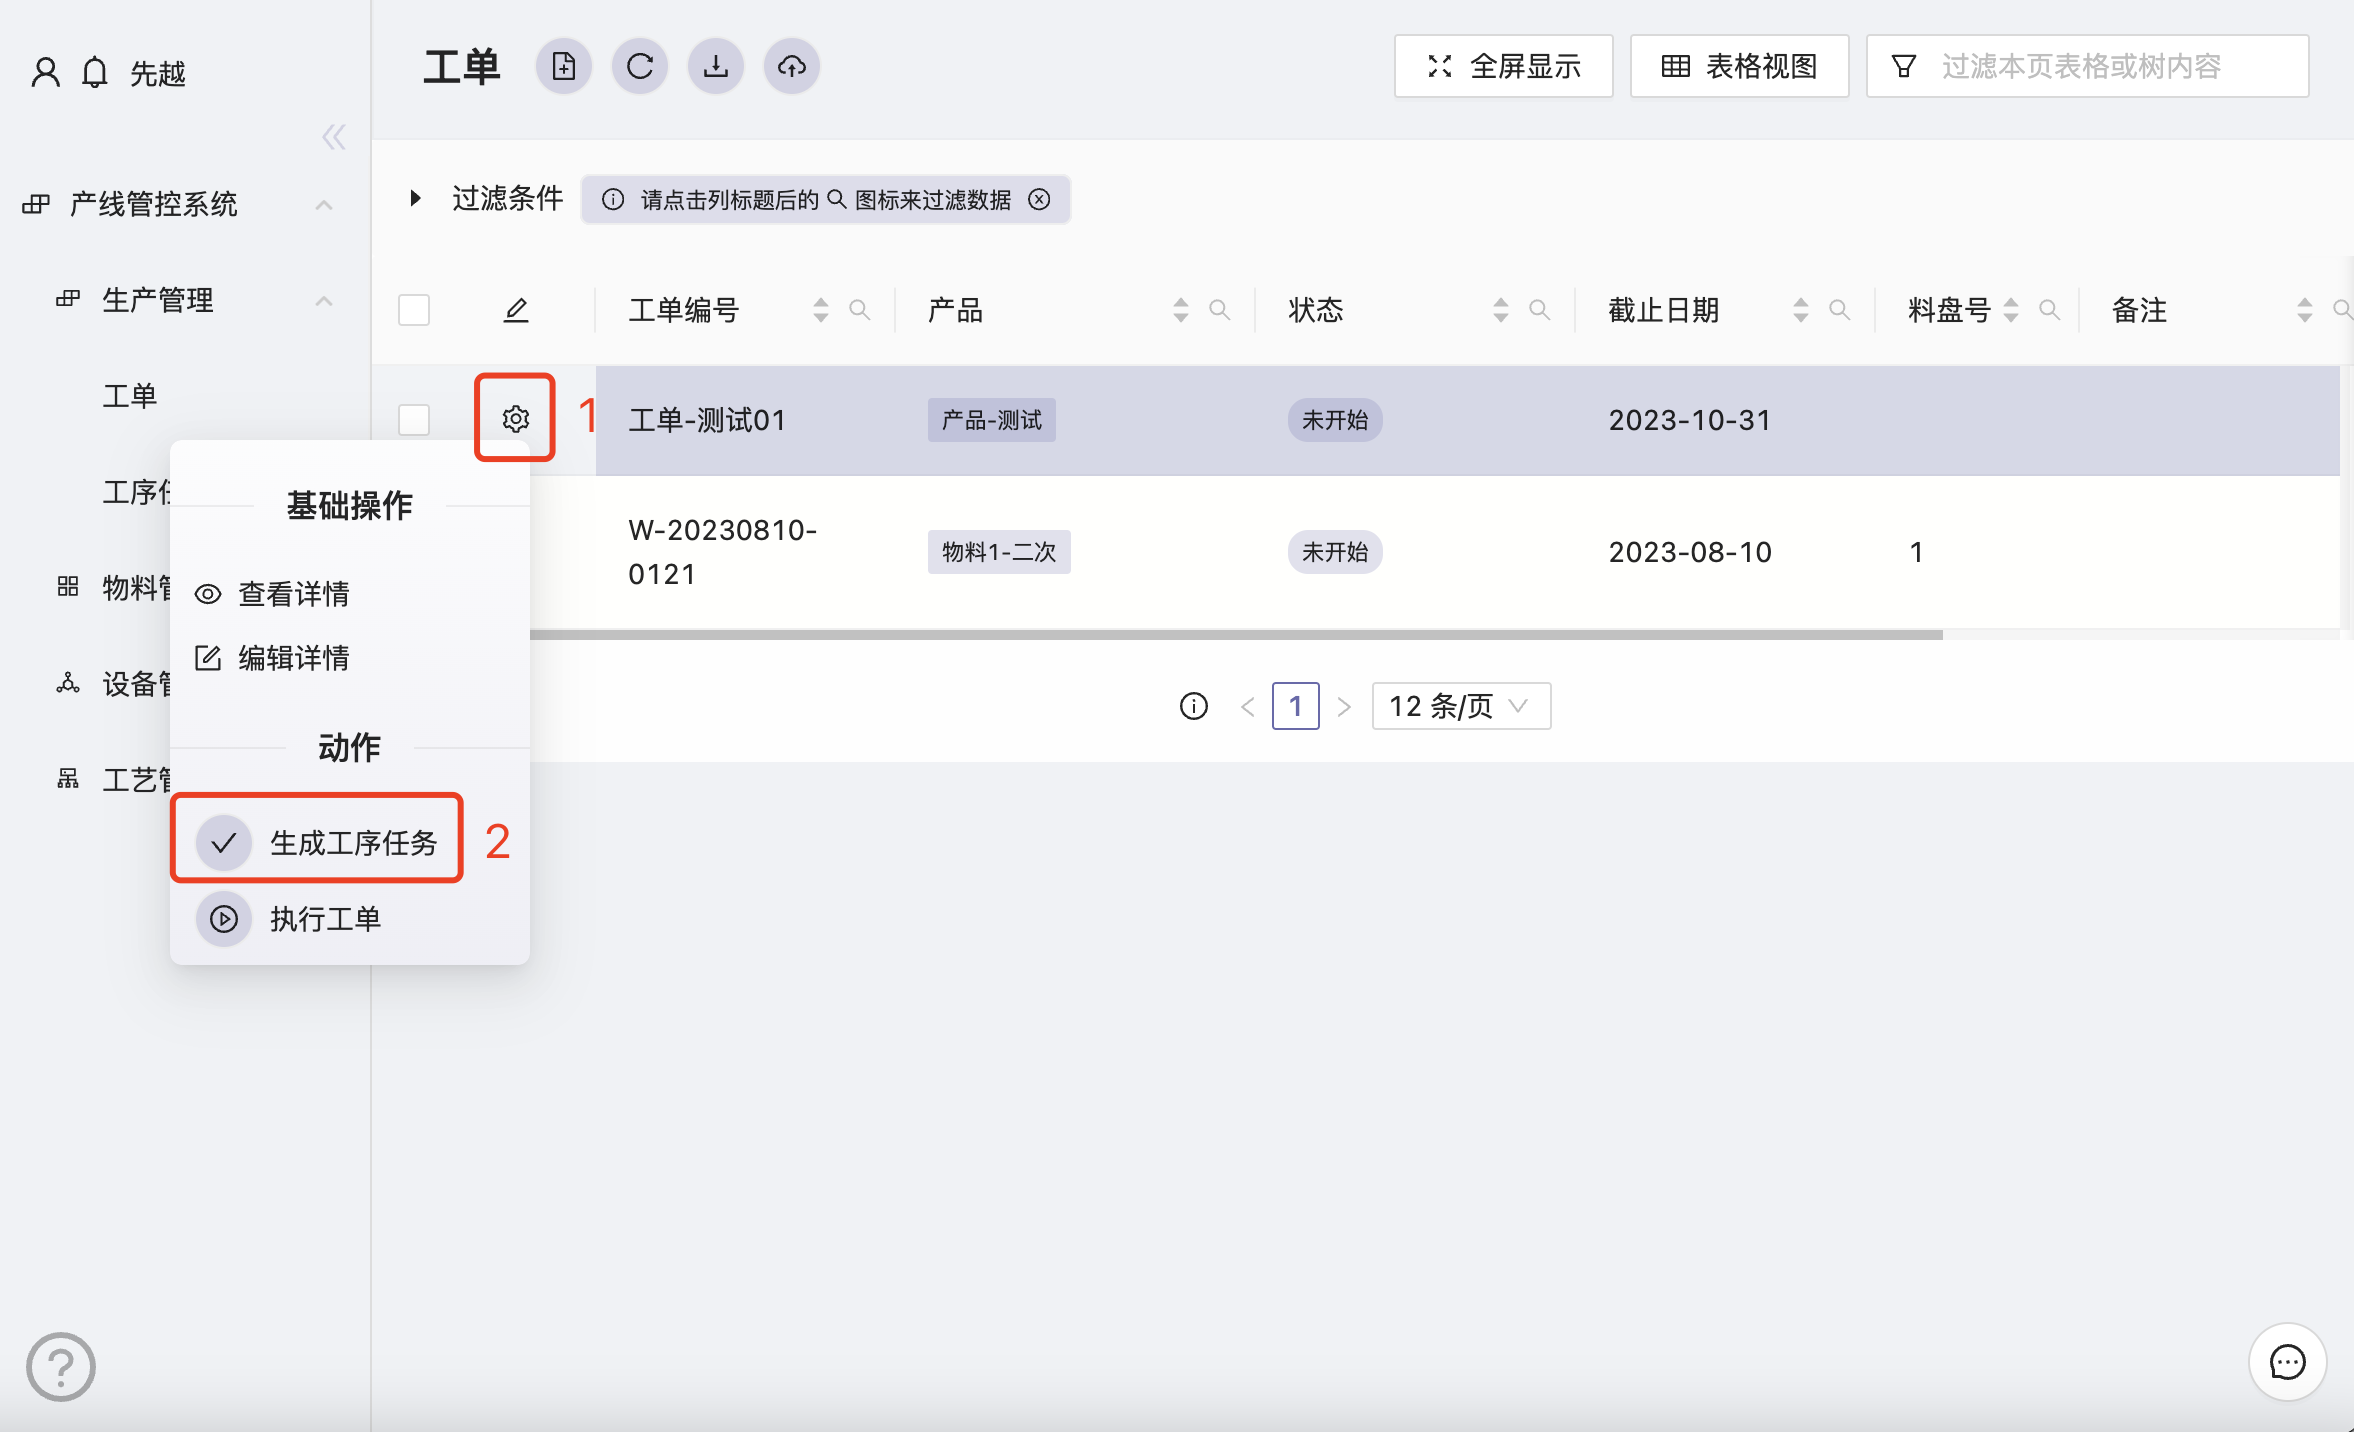This screenshot has width=2354, height=1432.
Task: Click search icon in 工单编号 column header
Action: click(859, 310)
